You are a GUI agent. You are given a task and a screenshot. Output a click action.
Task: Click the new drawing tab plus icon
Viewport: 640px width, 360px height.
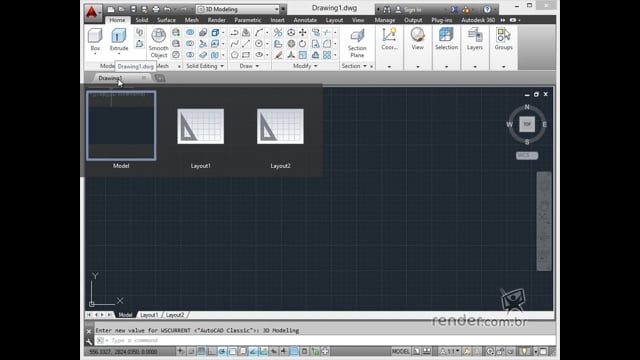[x=160, y=78]
